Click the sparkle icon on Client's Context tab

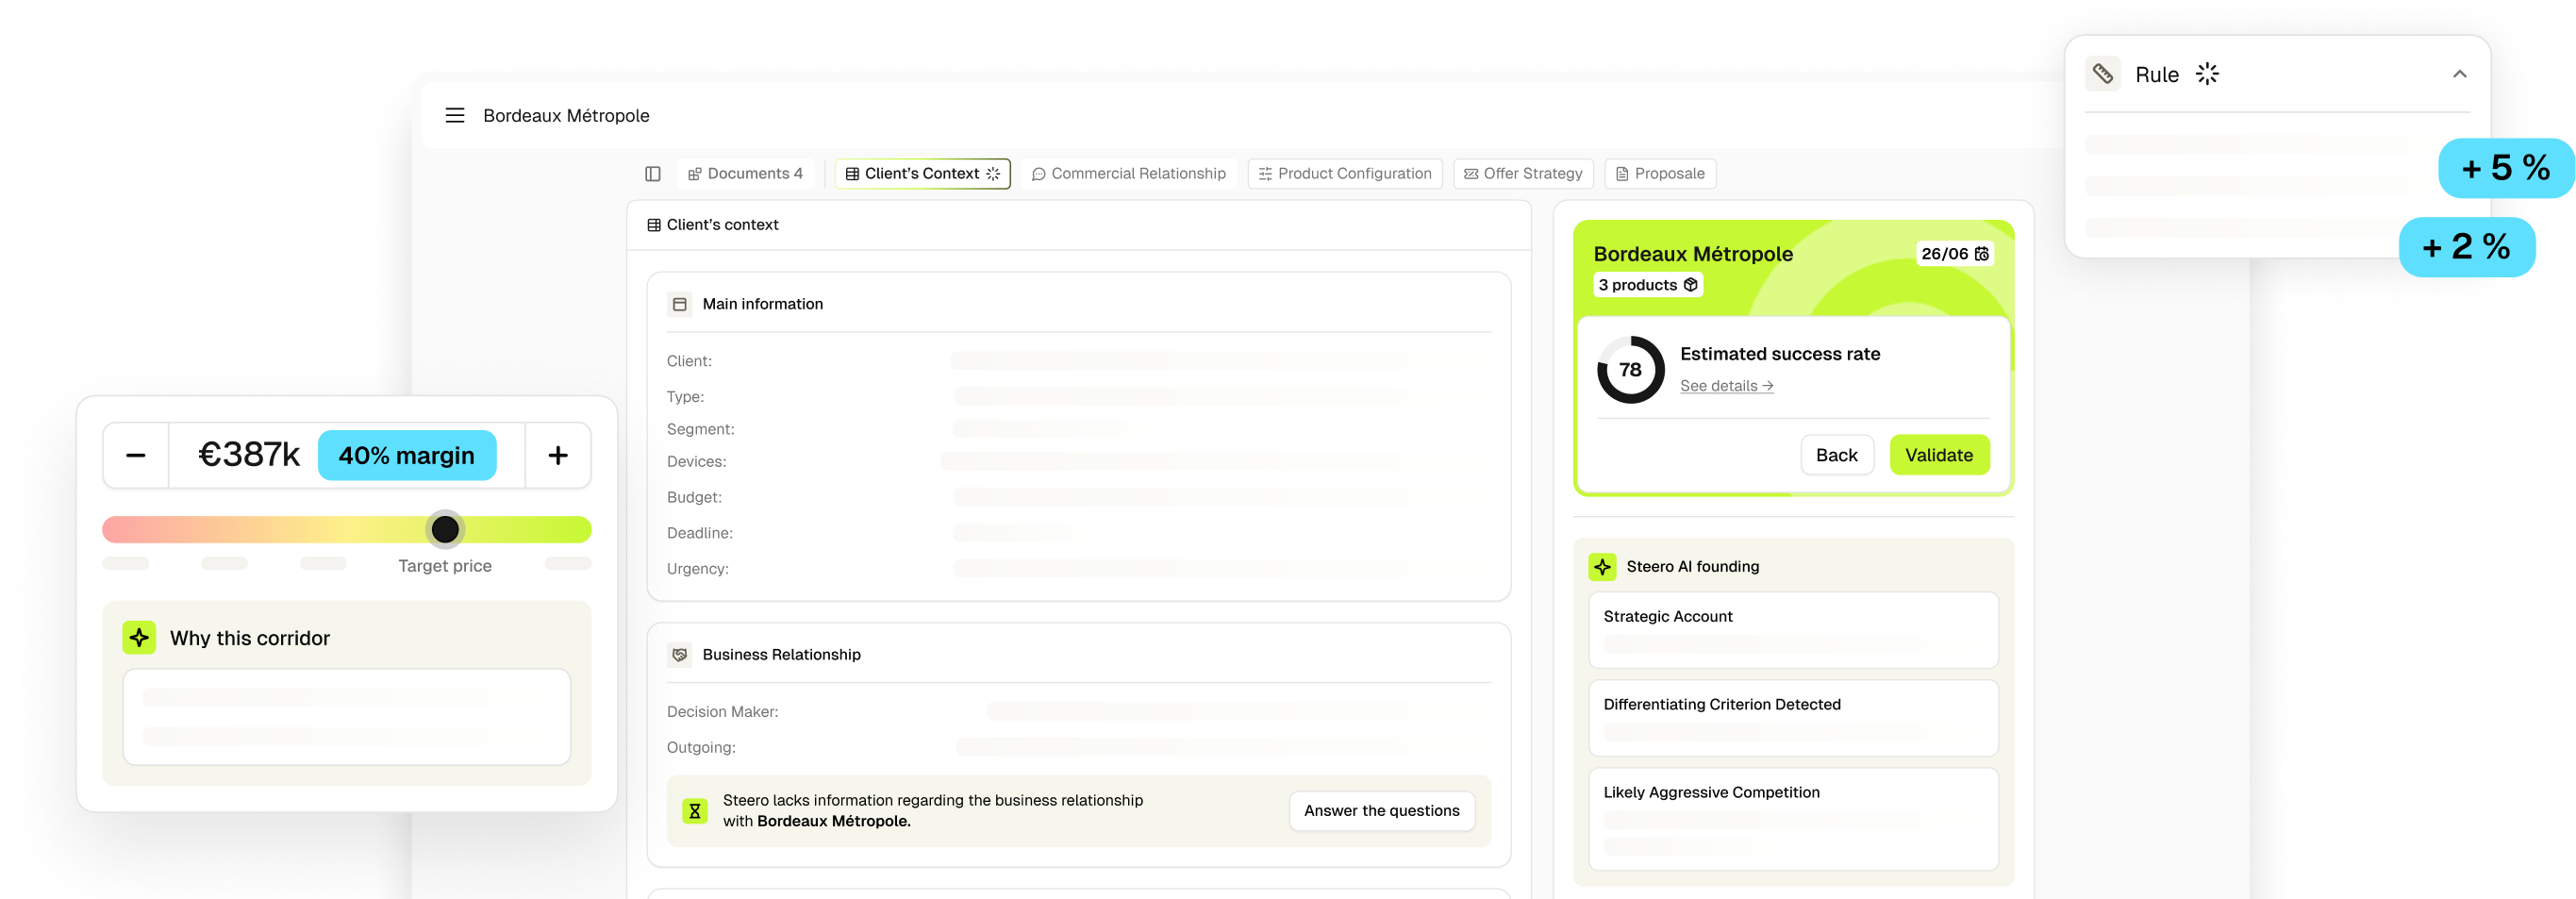[993, 174]
